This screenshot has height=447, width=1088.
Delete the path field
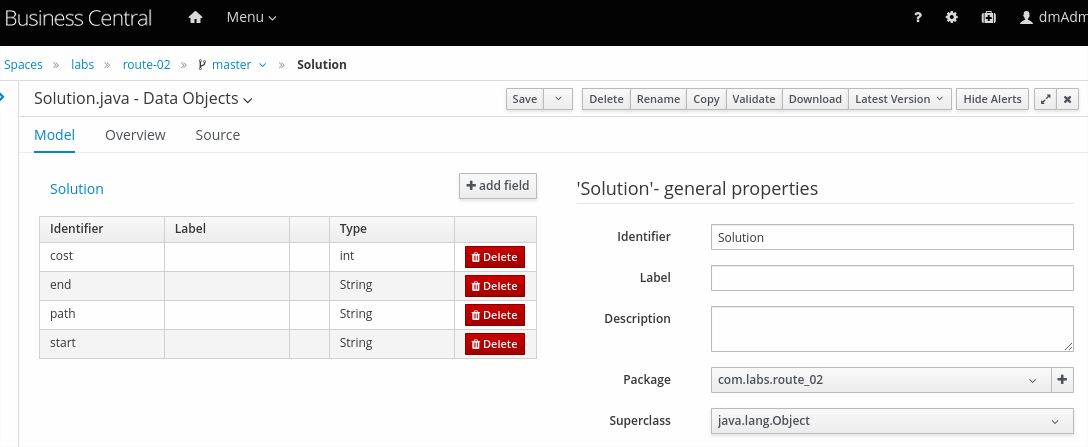[x=494, y=315]
